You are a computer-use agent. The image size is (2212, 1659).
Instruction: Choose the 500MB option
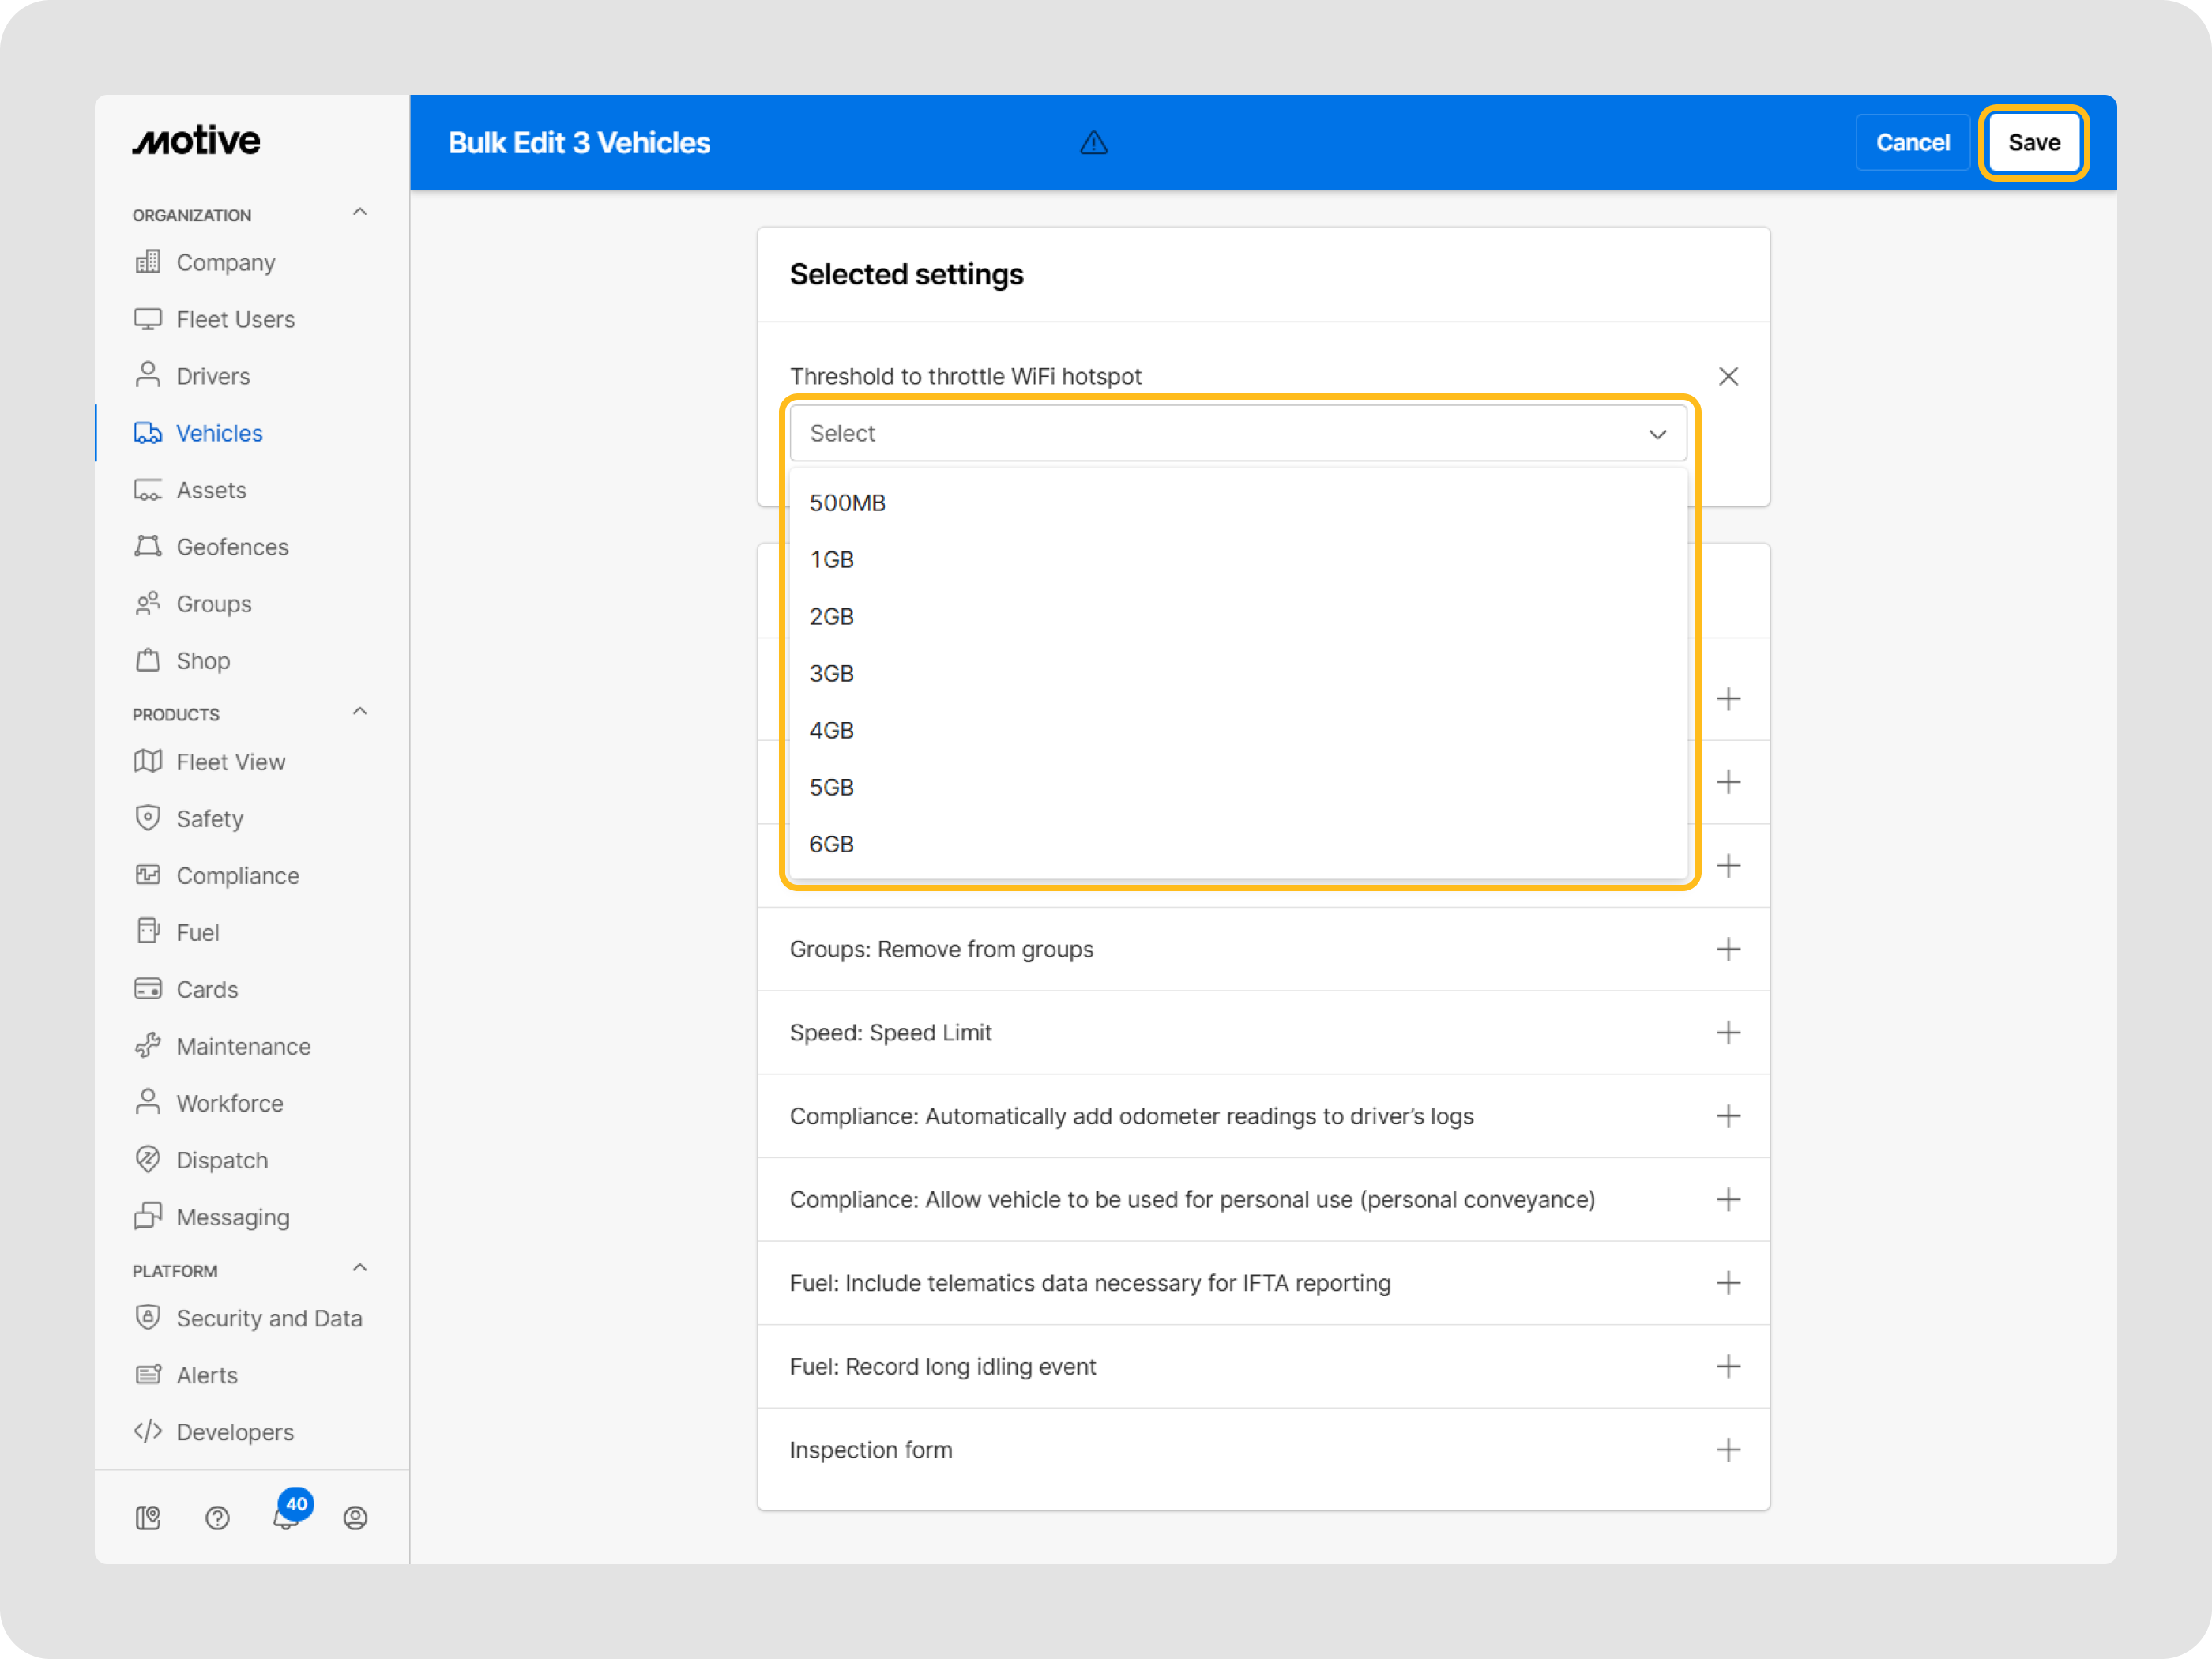(848, 503)
